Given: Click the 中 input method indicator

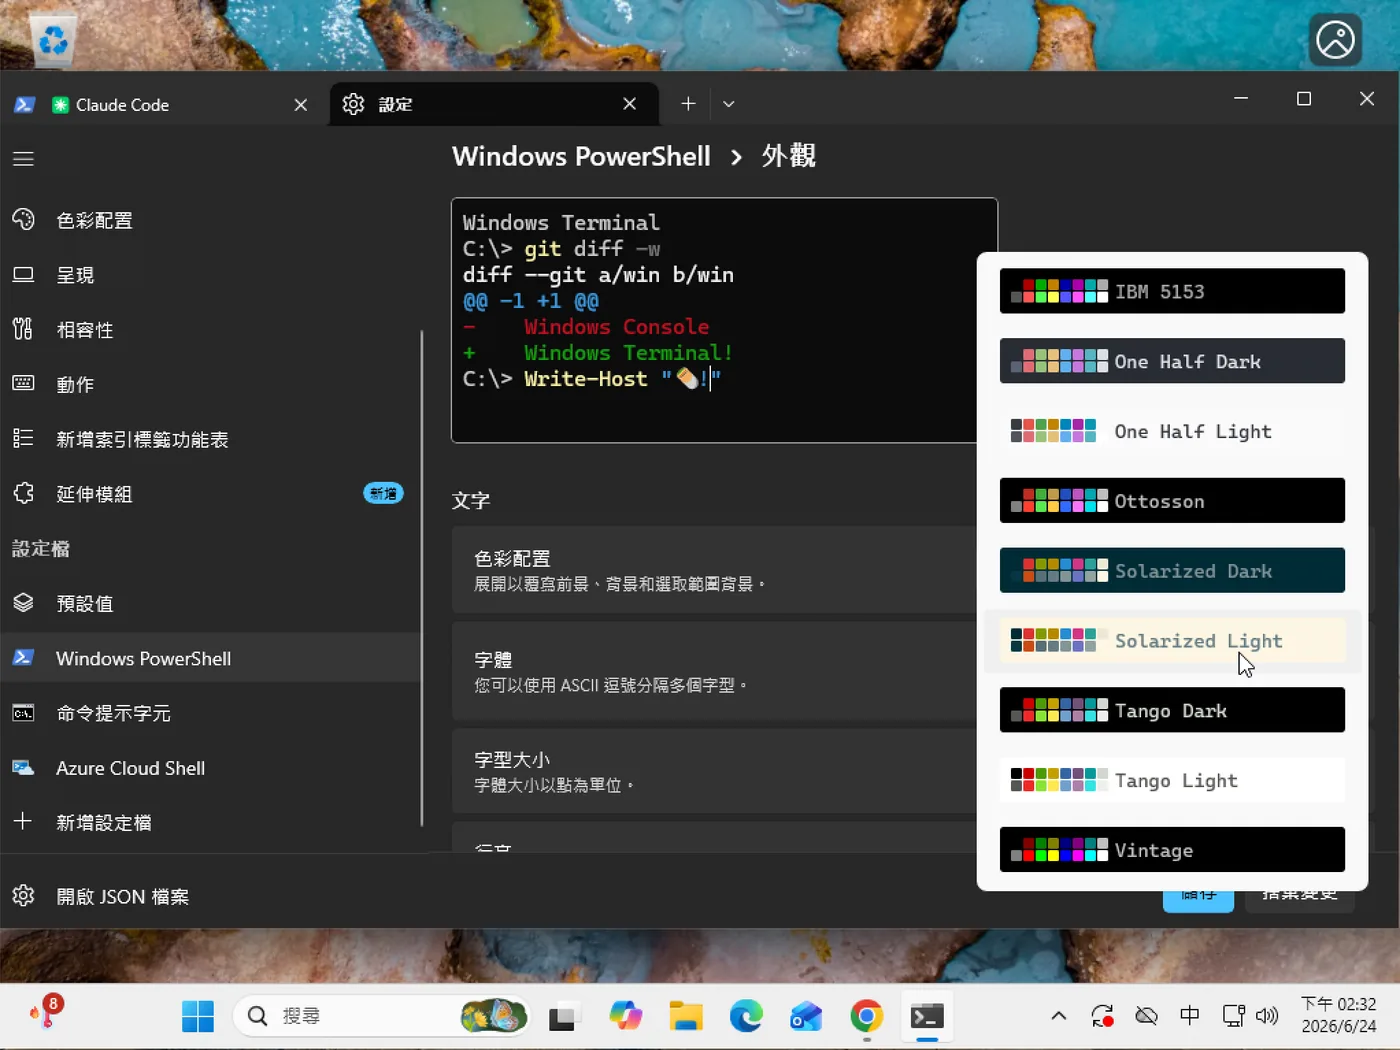Looking at the screenshot, I should (x=1190, y=1016).
